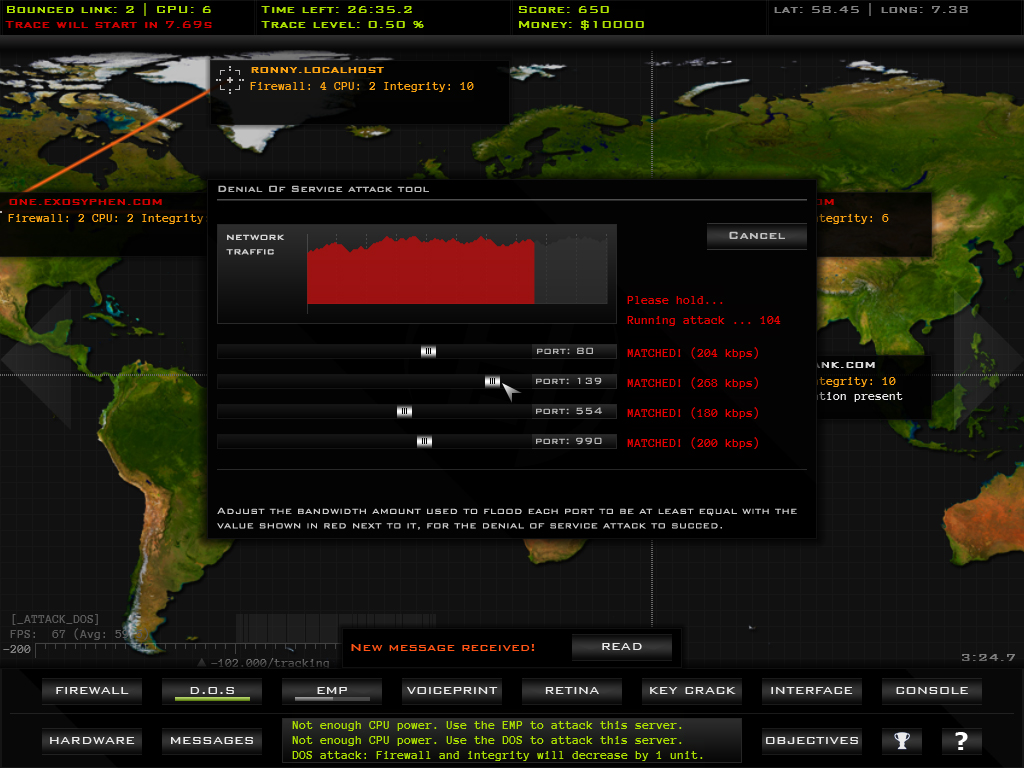The height and width of the screenshot is (768, 1024).
Task: Open the Retina scanner tool
Action: coord(572,691)
